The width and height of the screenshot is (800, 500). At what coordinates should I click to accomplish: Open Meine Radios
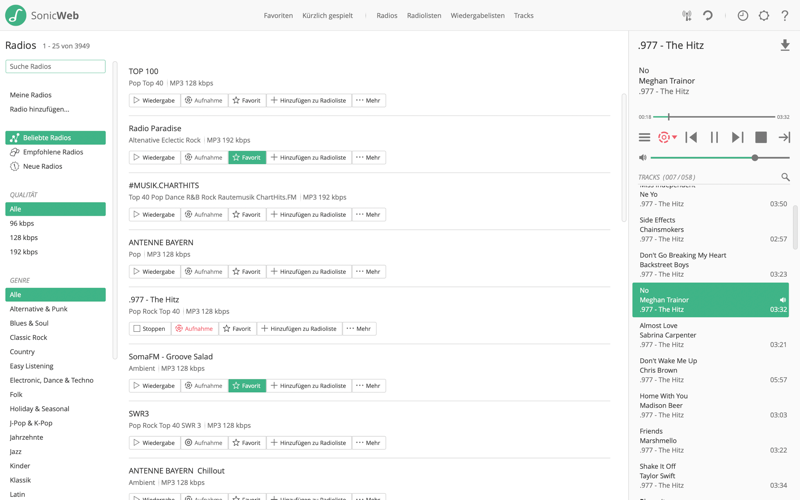pyautogui.click(x=31, y=95)
